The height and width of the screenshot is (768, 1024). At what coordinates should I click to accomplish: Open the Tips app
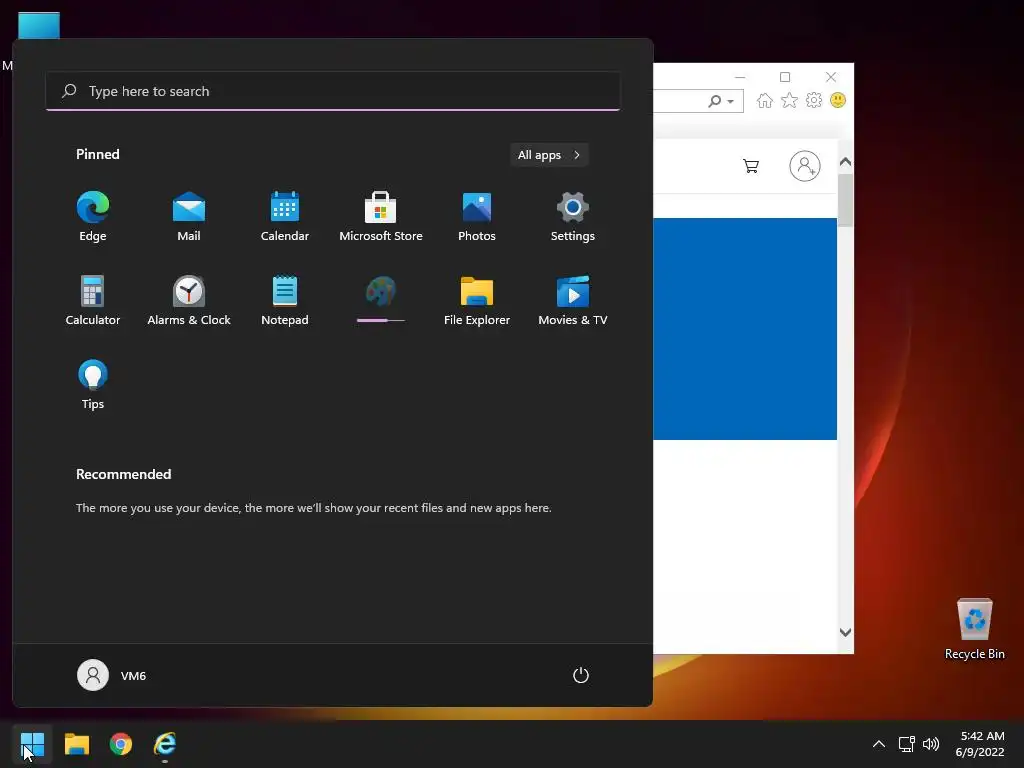[x=93, y=385]
